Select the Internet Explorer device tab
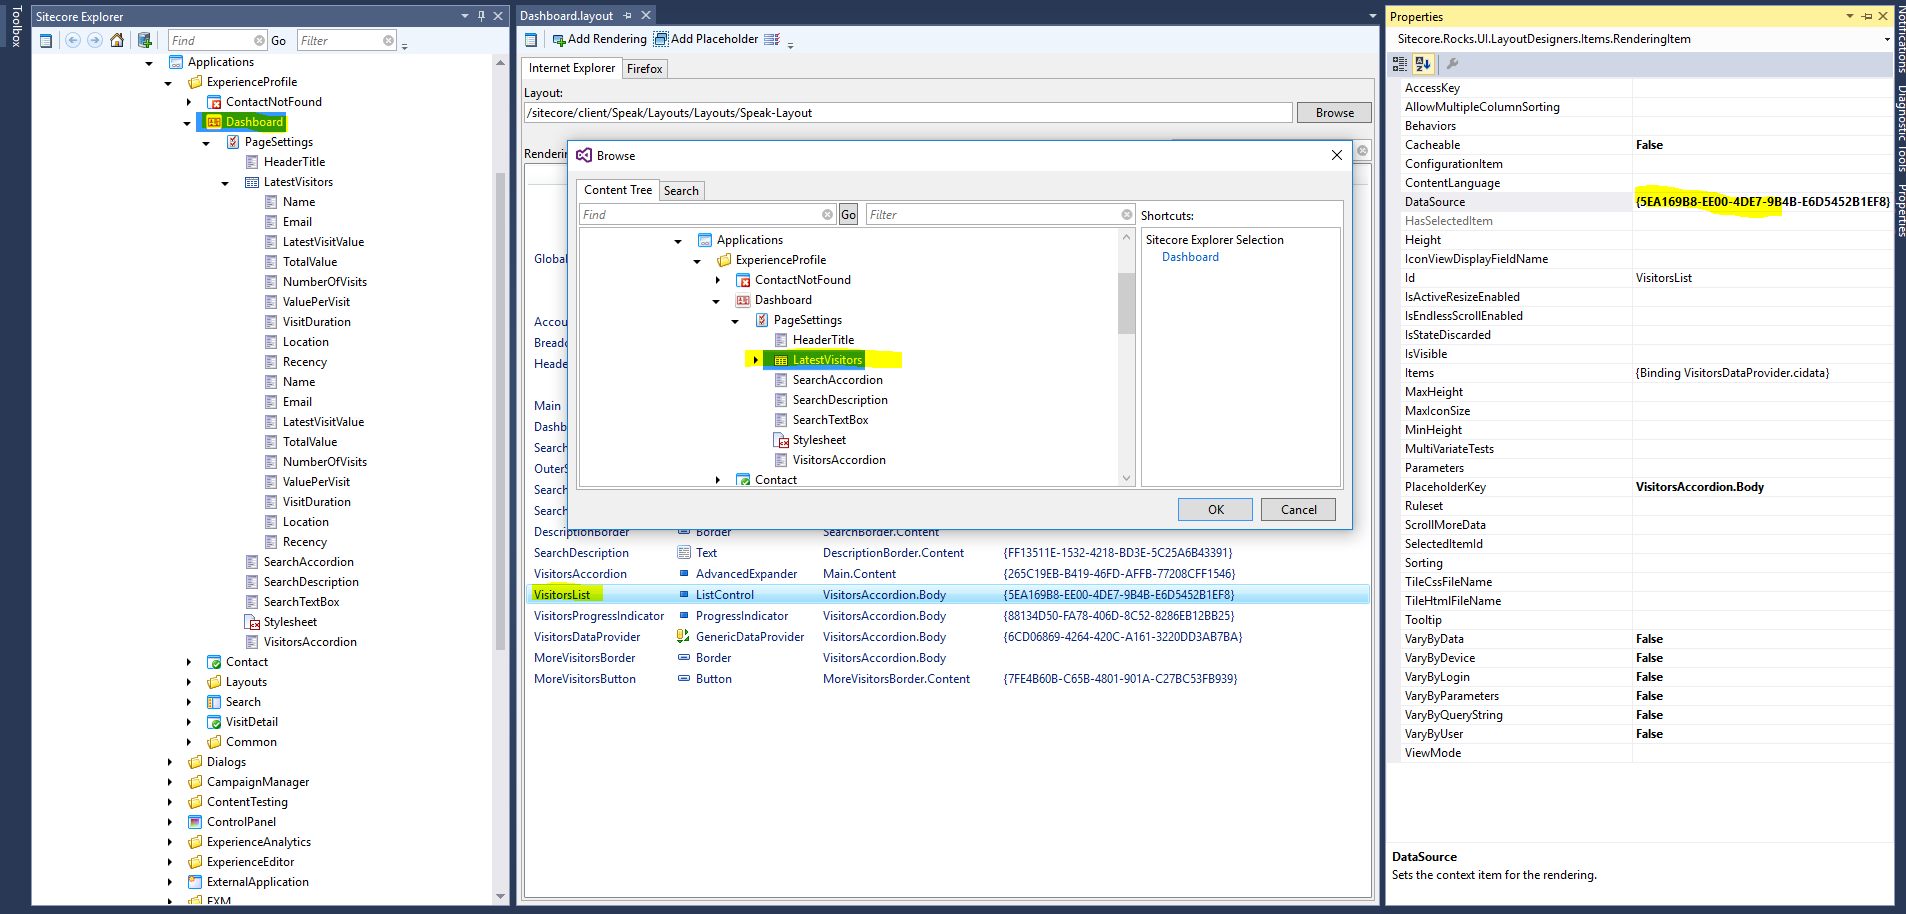Image resolution: width=1906 pixels, height=914 pixels. coord(572,68)
